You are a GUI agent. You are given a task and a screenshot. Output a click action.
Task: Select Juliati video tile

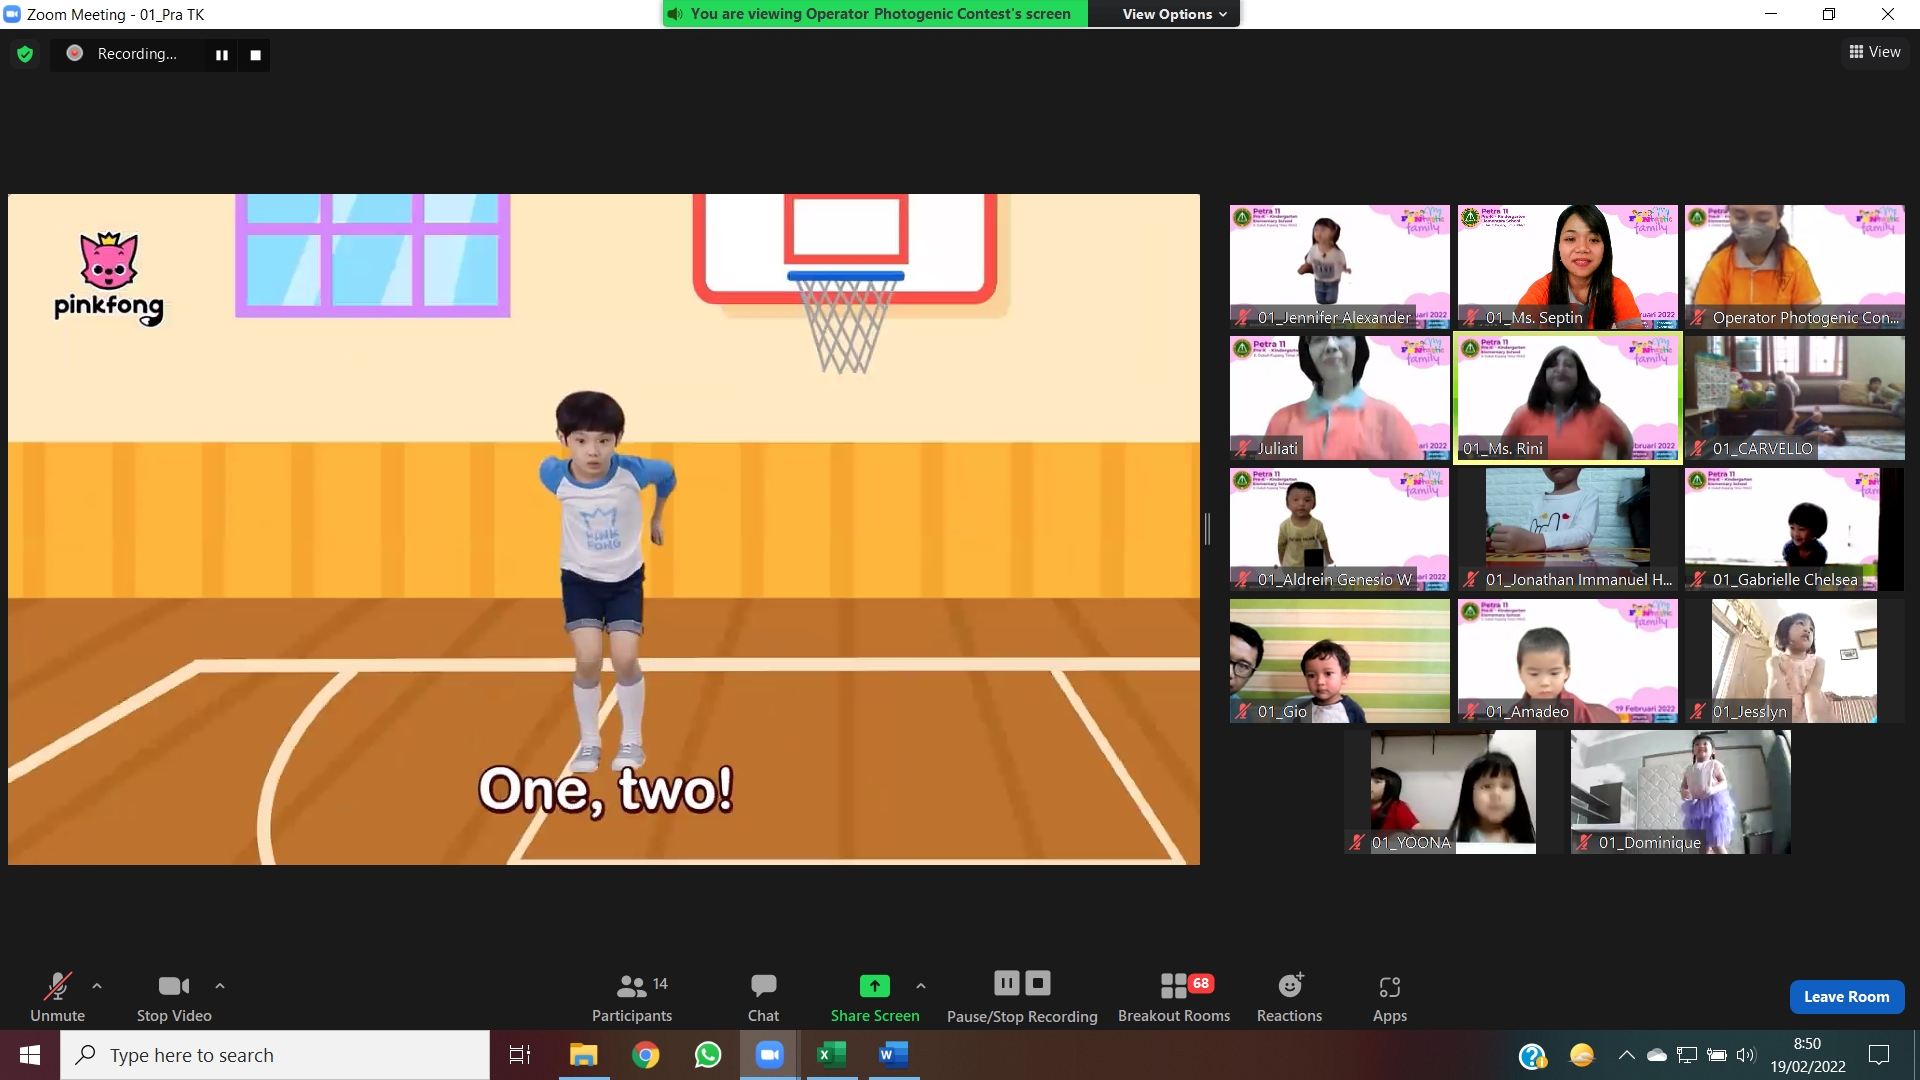point(1339,398)
